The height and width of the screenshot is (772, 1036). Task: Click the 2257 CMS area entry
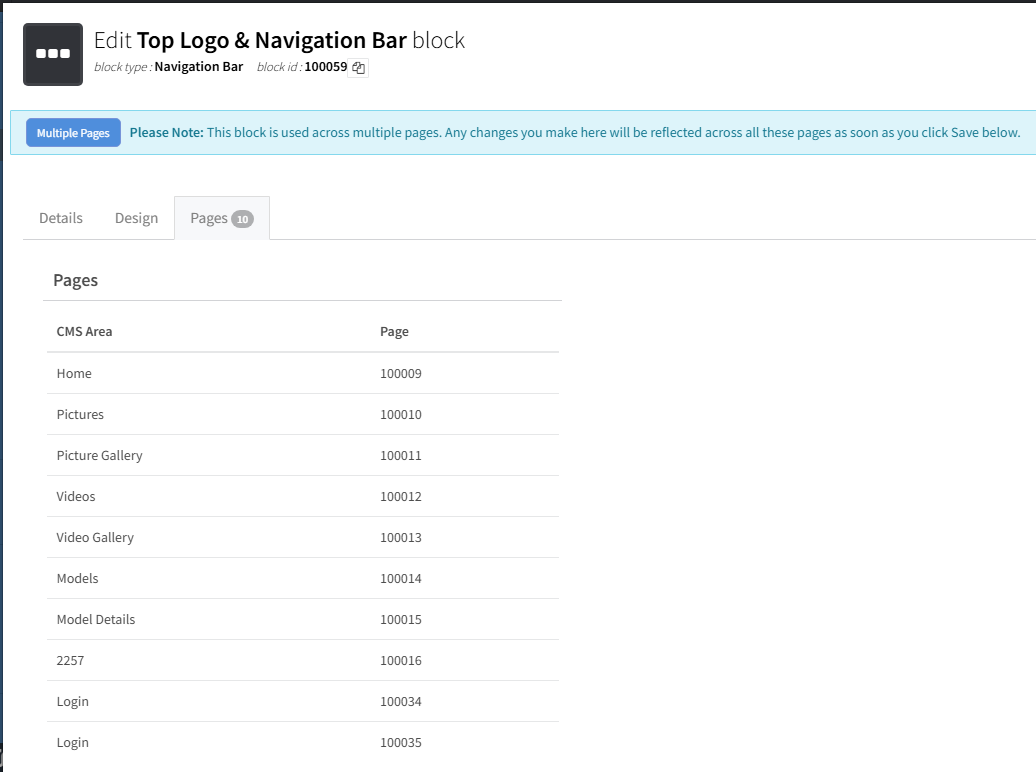[x=71, y=660]
